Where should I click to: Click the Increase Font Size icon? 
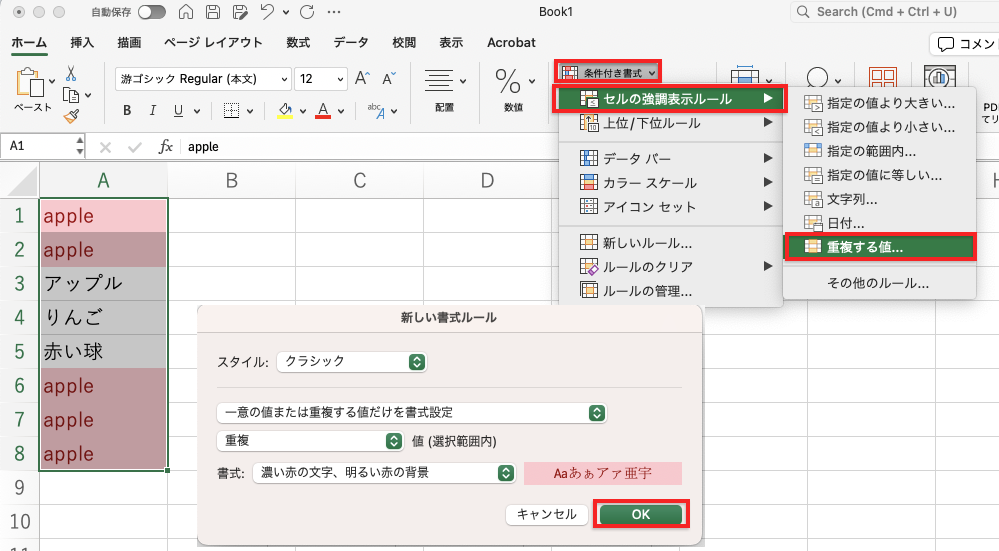click(362, 79)
